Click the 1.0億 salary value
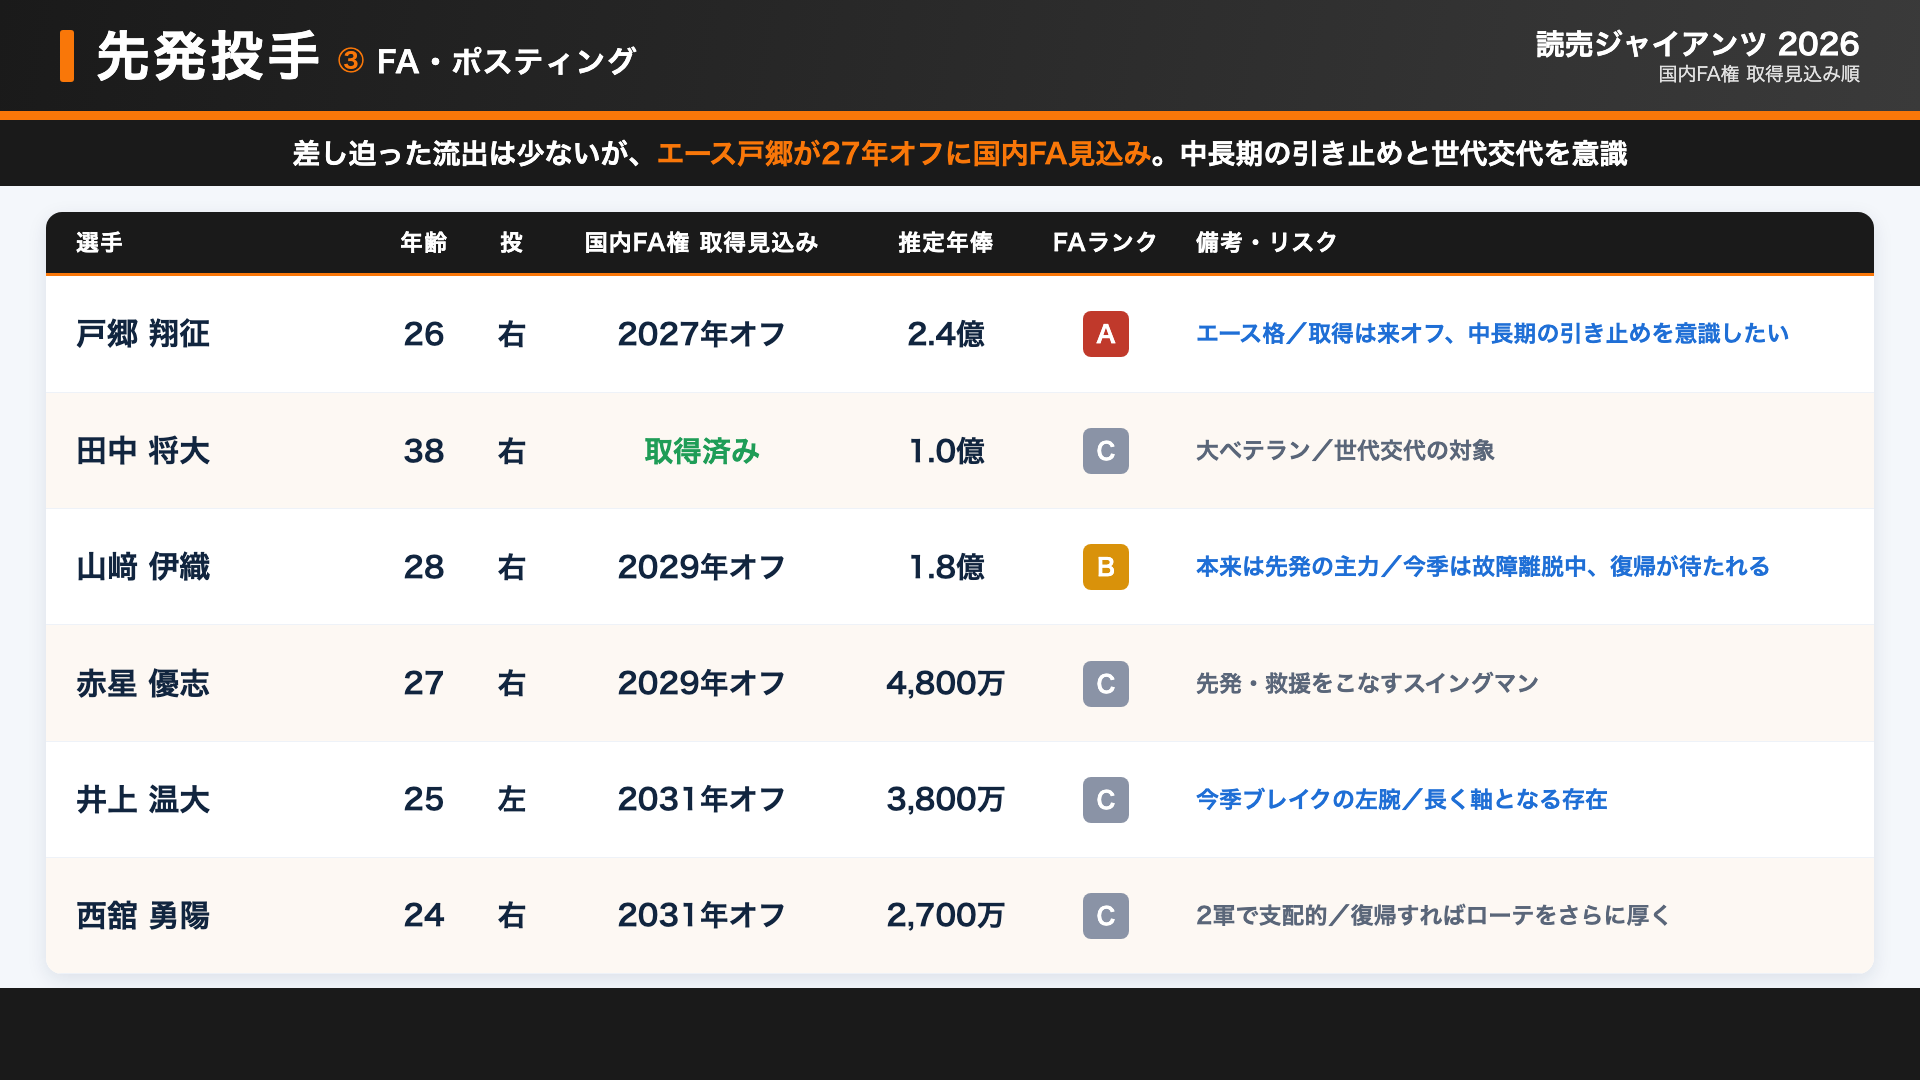The image size is (1920, 1080). (946, 451)
